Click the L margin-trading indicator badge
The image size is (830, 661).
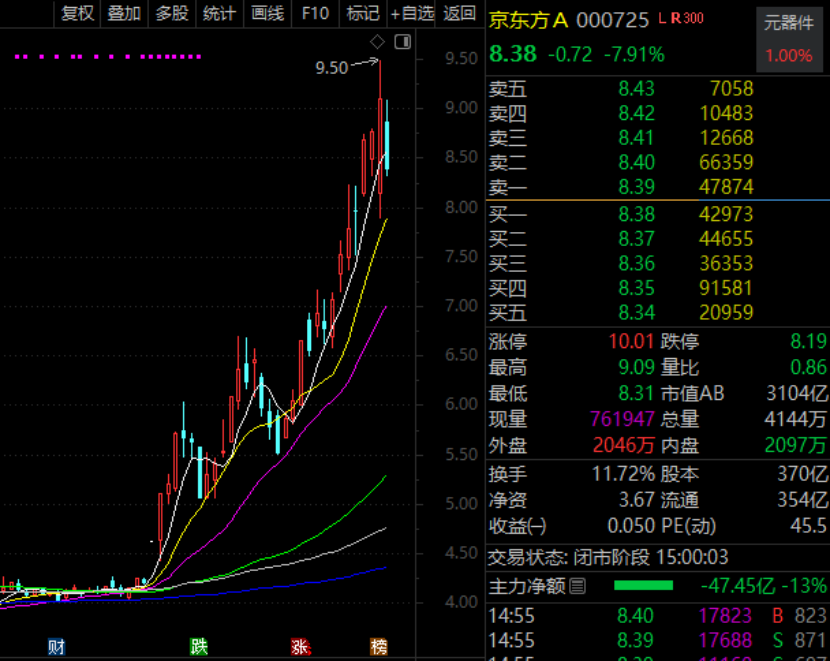point(662,18)
